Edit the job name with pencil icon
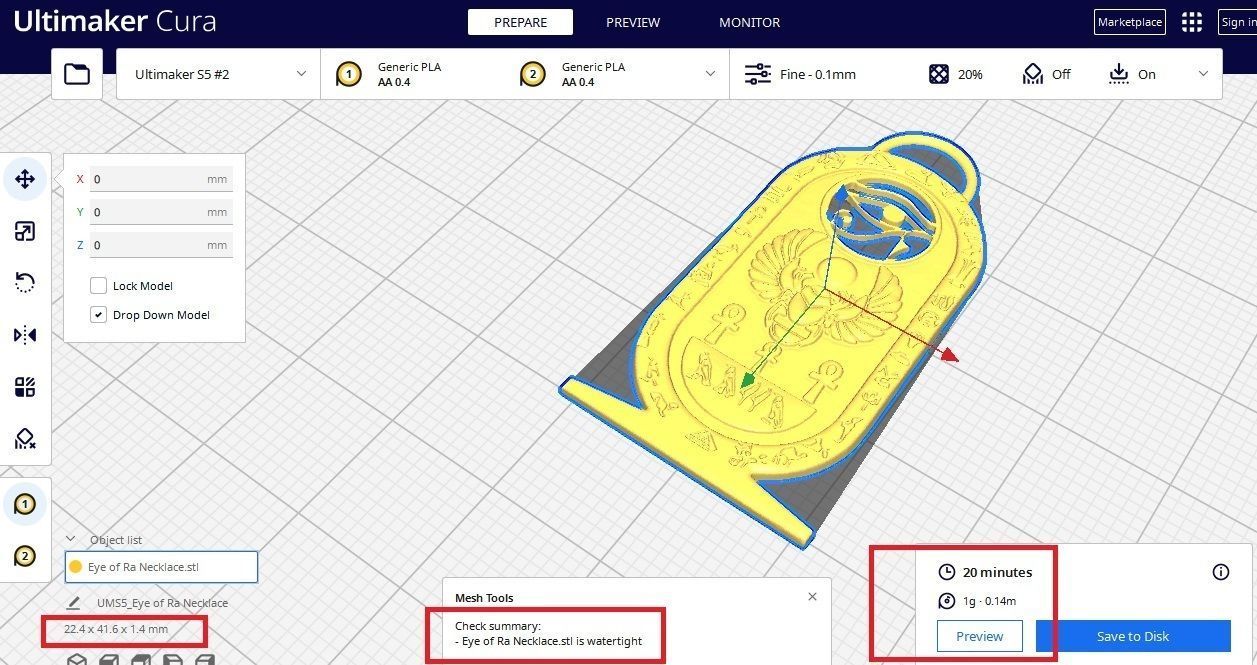Image resolution: width=1257 pixels, height=665 pixels. point(74,603)
